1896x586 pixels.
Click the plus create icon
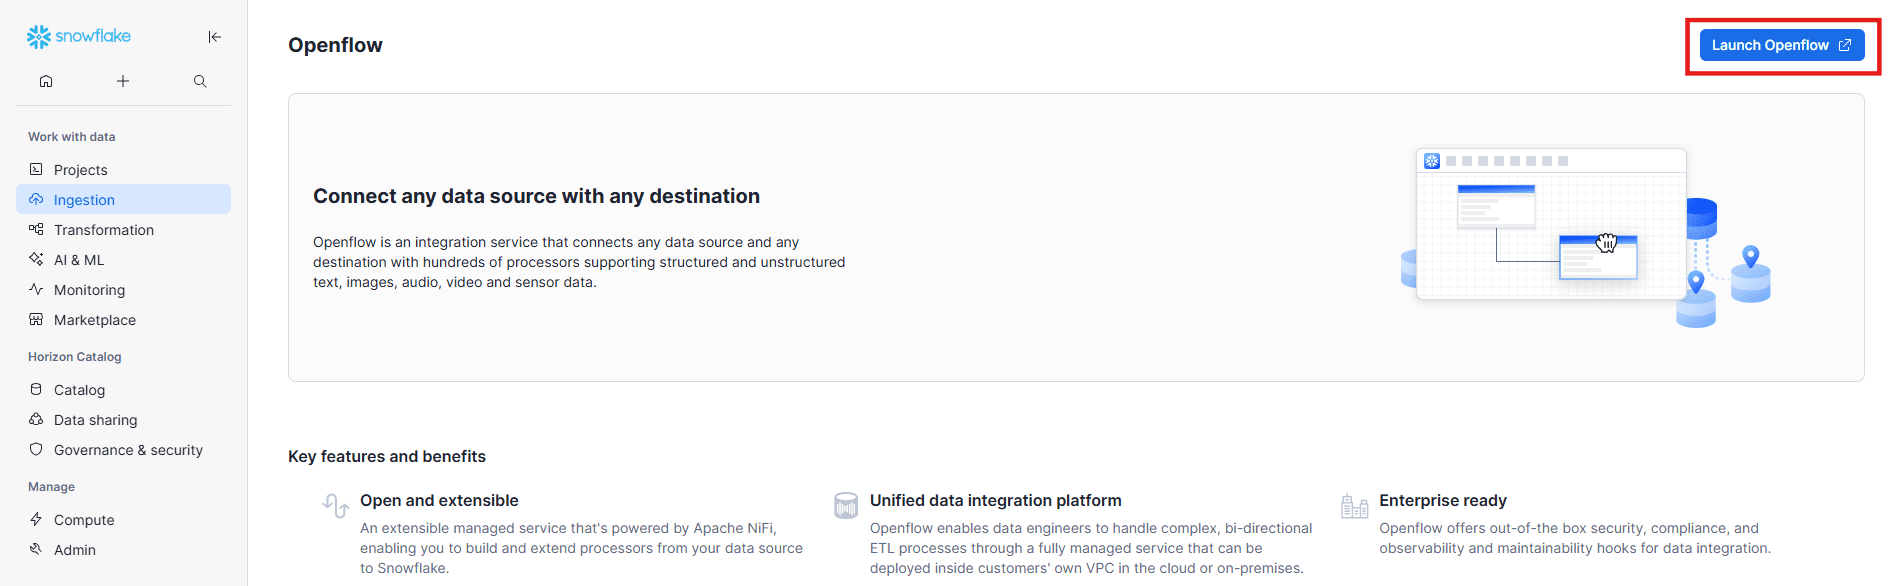123,81
